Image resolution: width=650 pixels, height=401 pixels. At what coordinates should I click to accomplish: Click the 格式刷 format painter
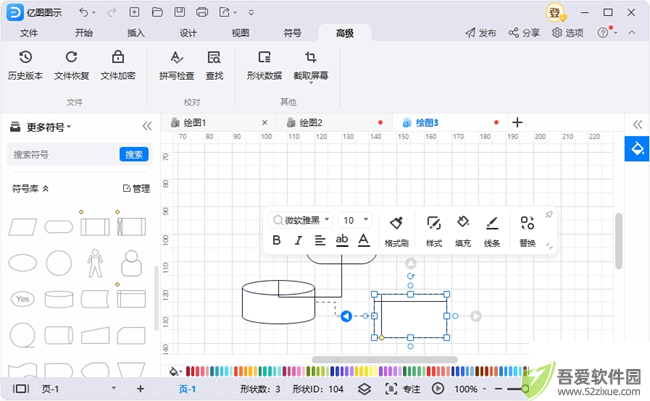point(397,231)
